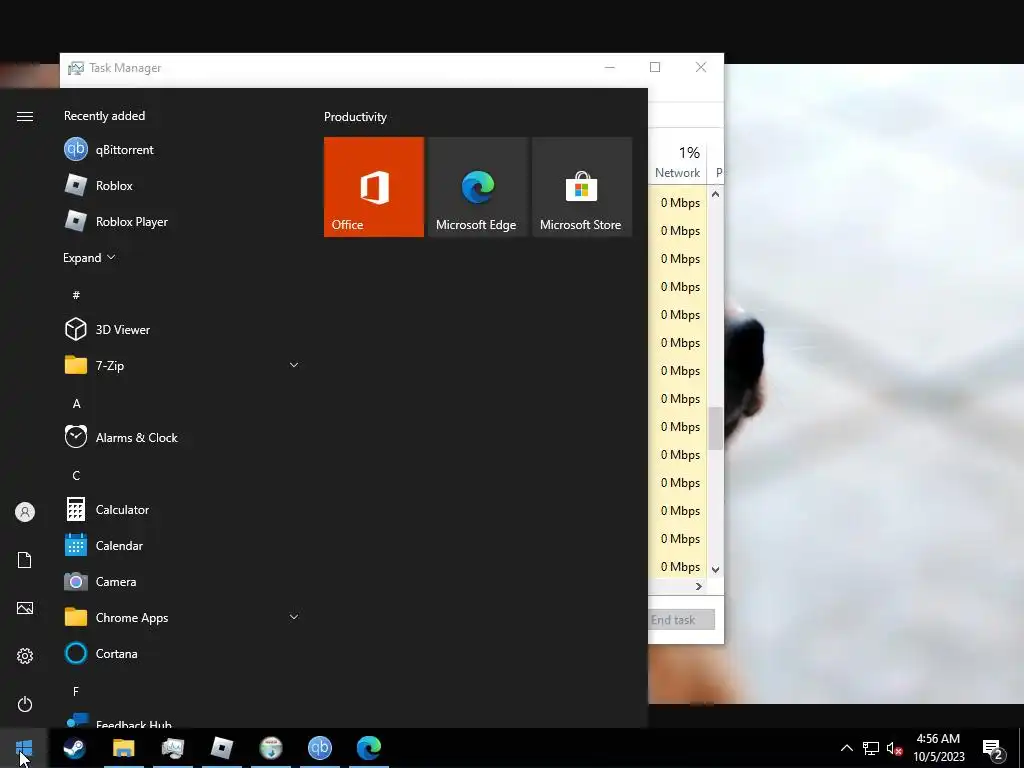The image size is (1024, 768).
Task: Open the notification Action Center
Action: (993, 748)
